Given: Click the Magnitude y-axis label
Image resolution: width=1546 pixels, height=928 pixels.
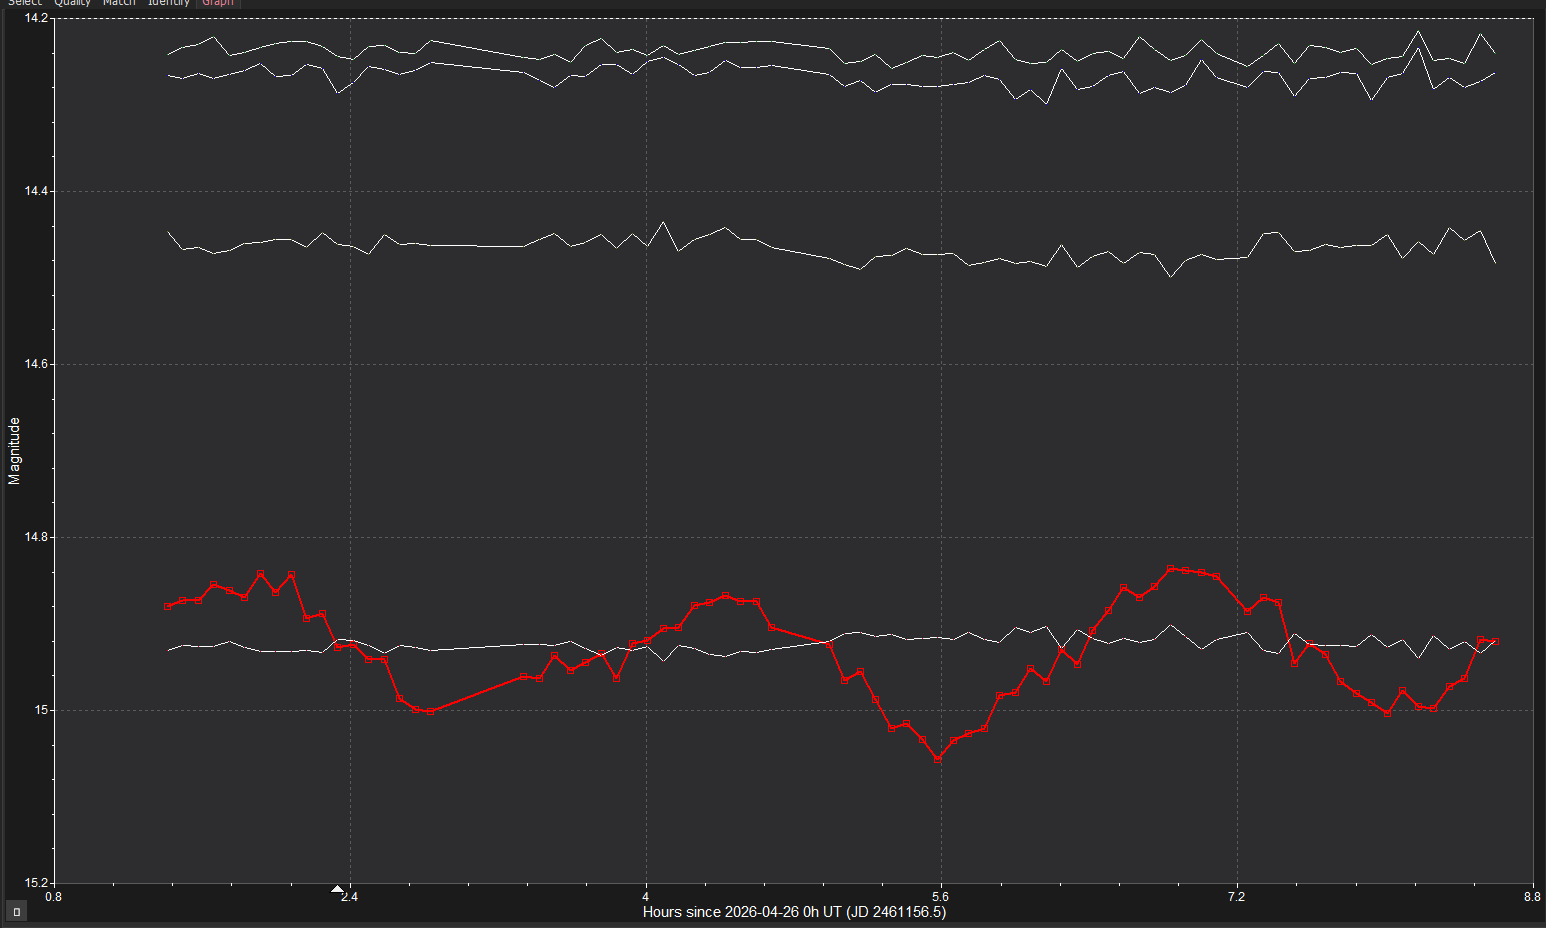Looking at the screenshot, I should pos(14,451).
